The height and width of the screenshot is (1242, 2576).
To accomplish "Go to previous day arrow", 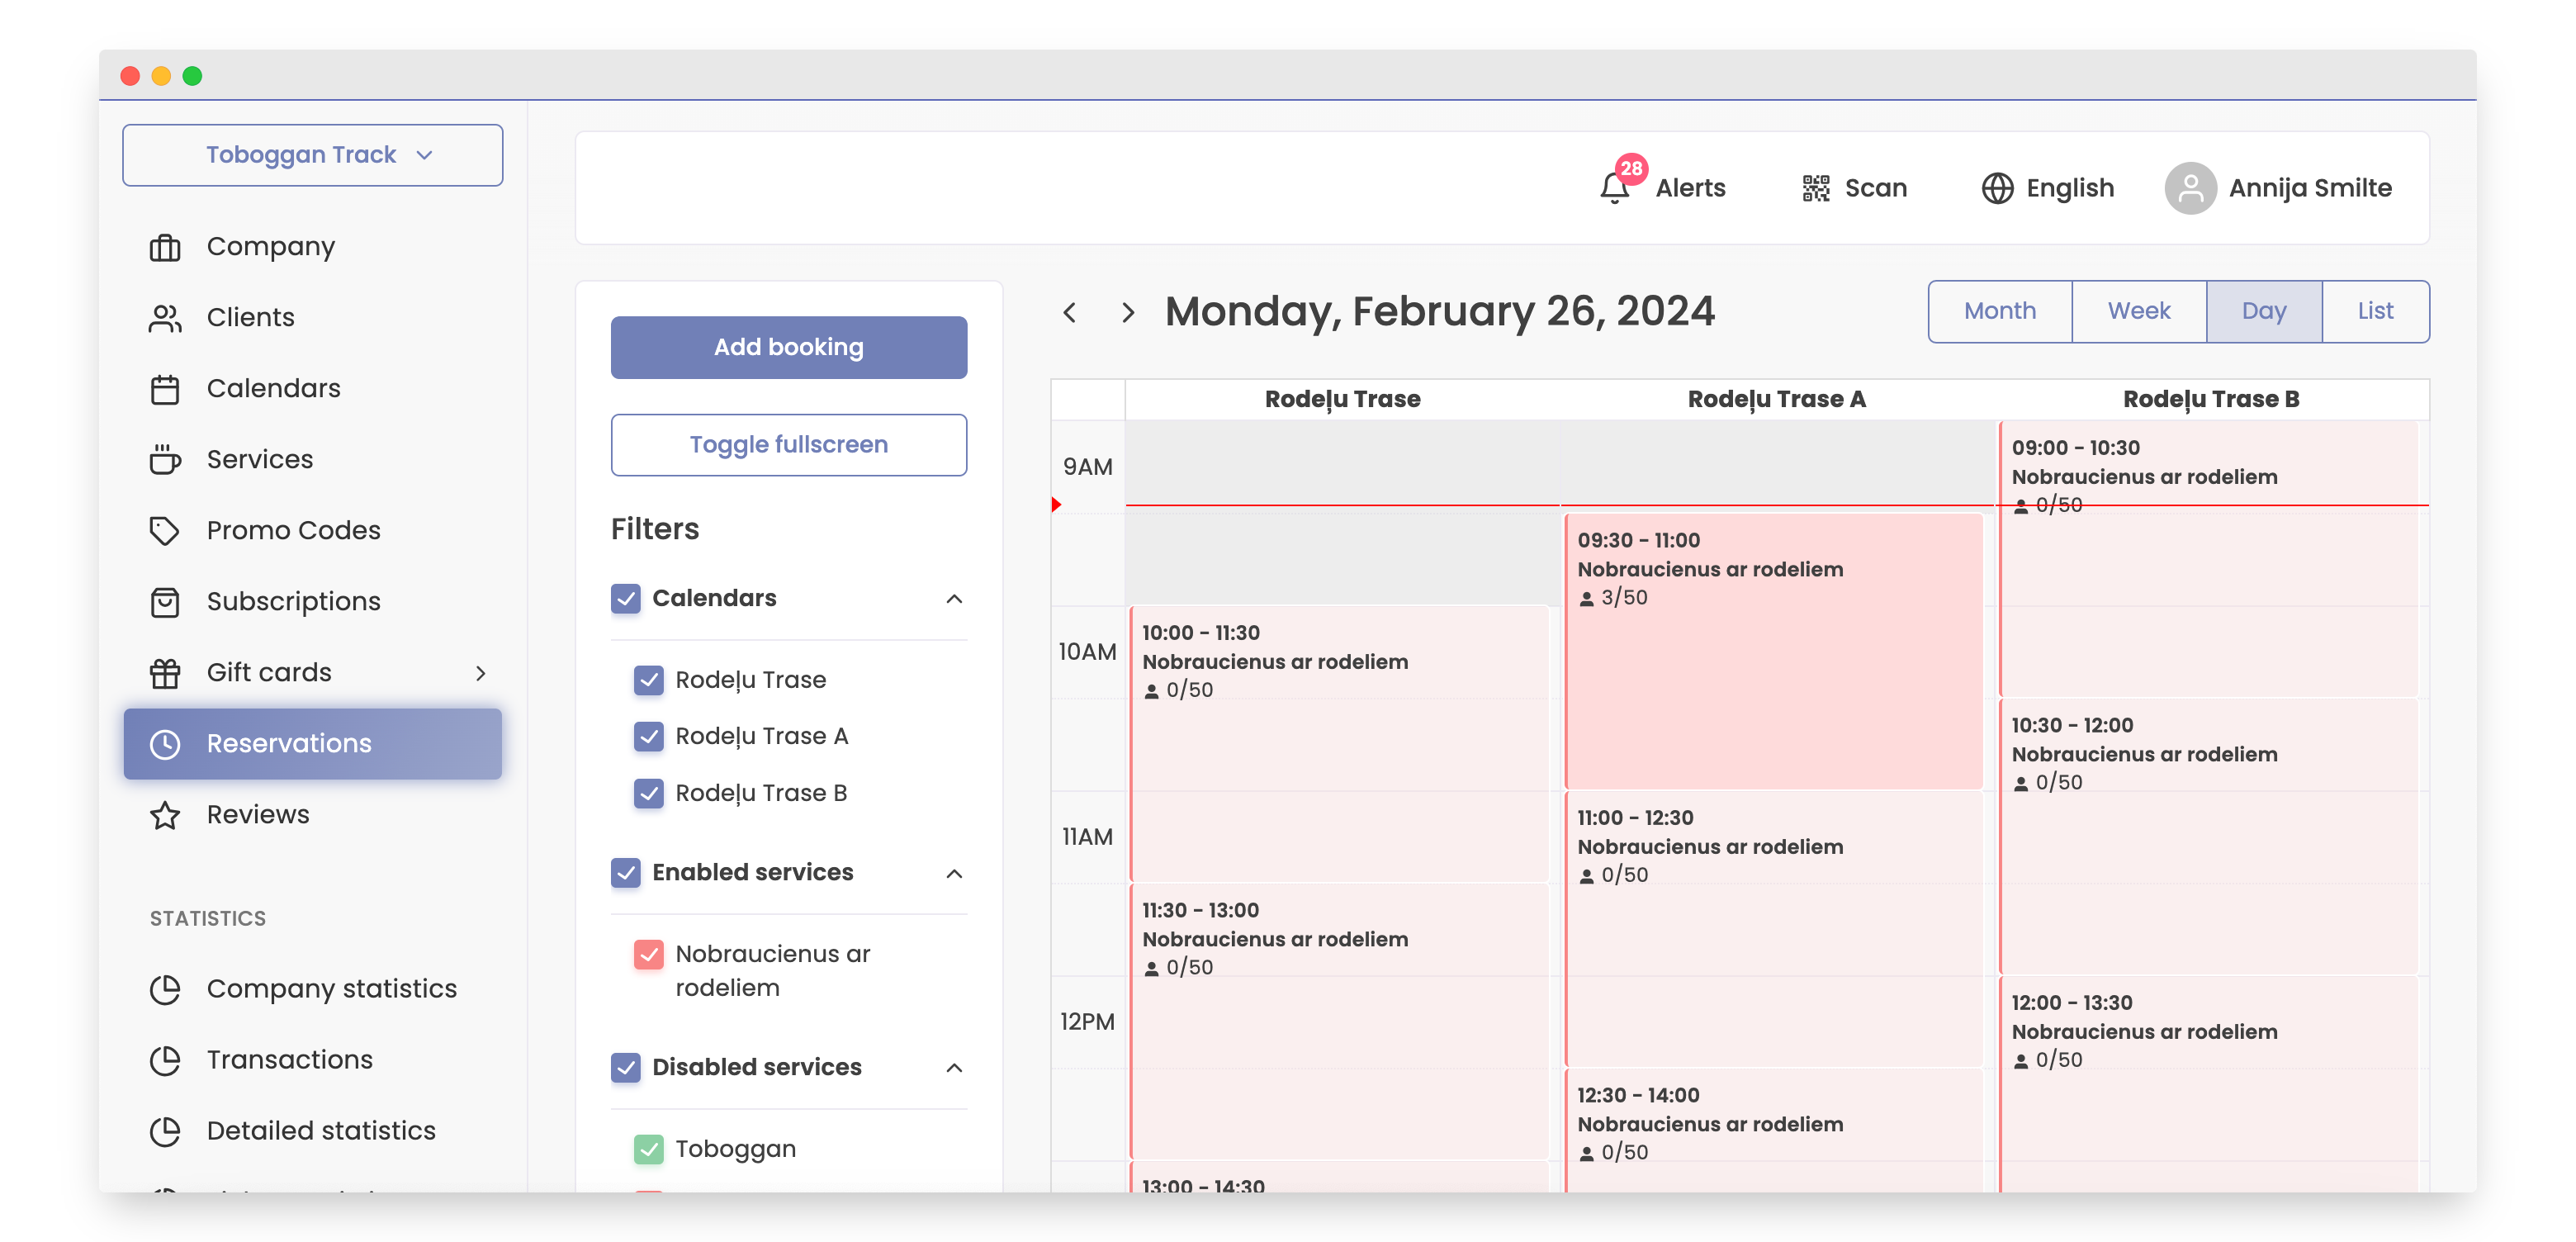I will click(1069, 312).
